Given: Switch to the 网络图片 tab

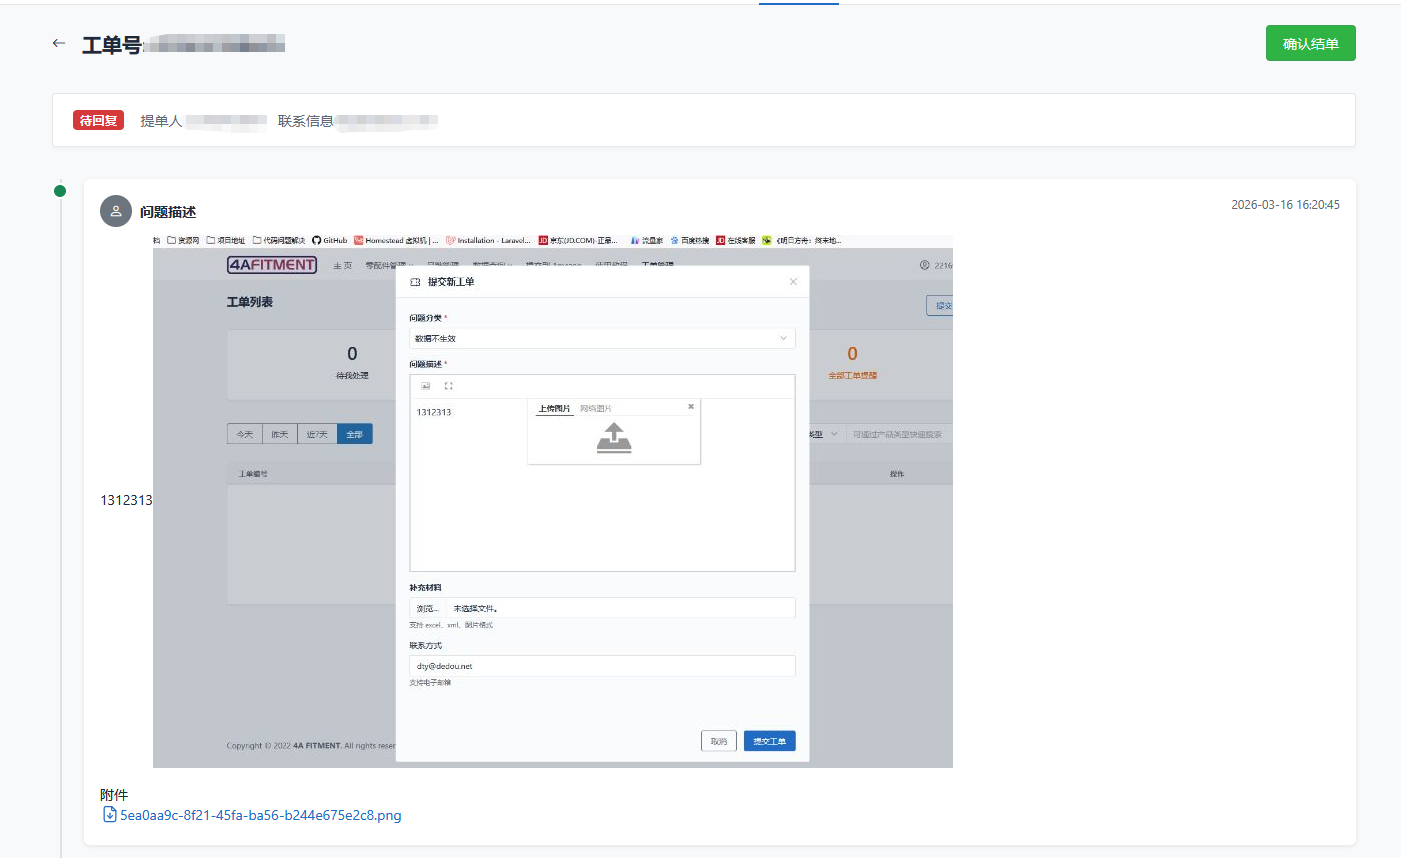Looking at the screenshot, I should [x=596, y=409].
